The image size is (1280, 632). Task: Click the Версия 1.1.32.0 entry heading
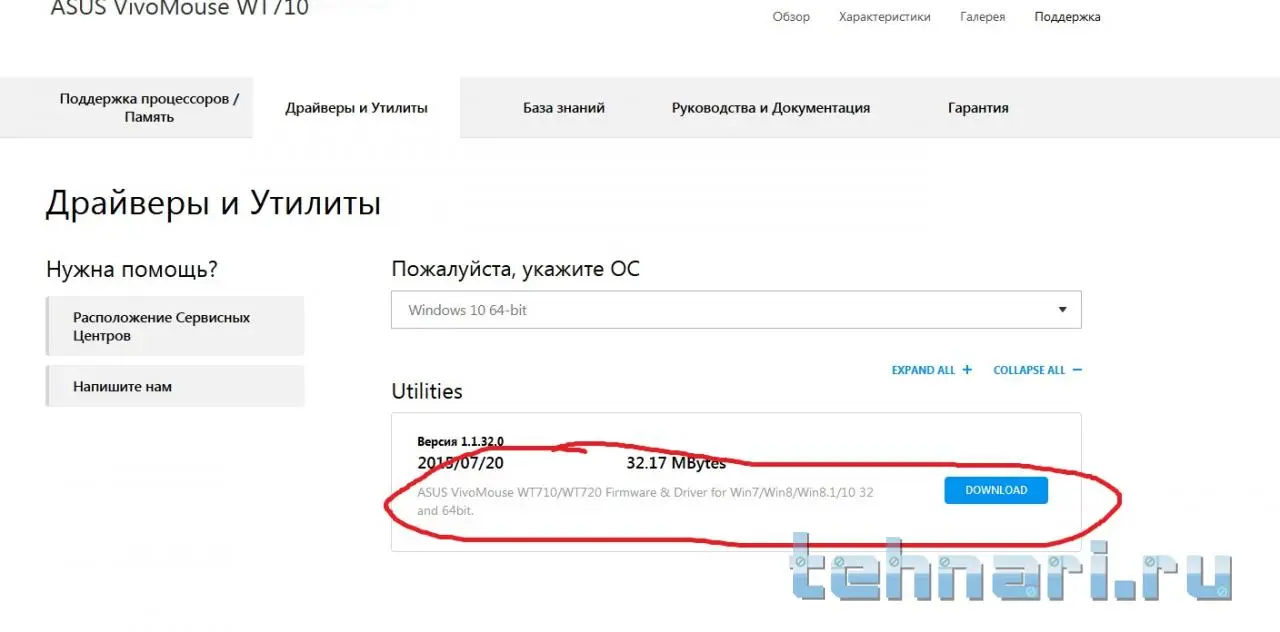click(x=460, y=441)
